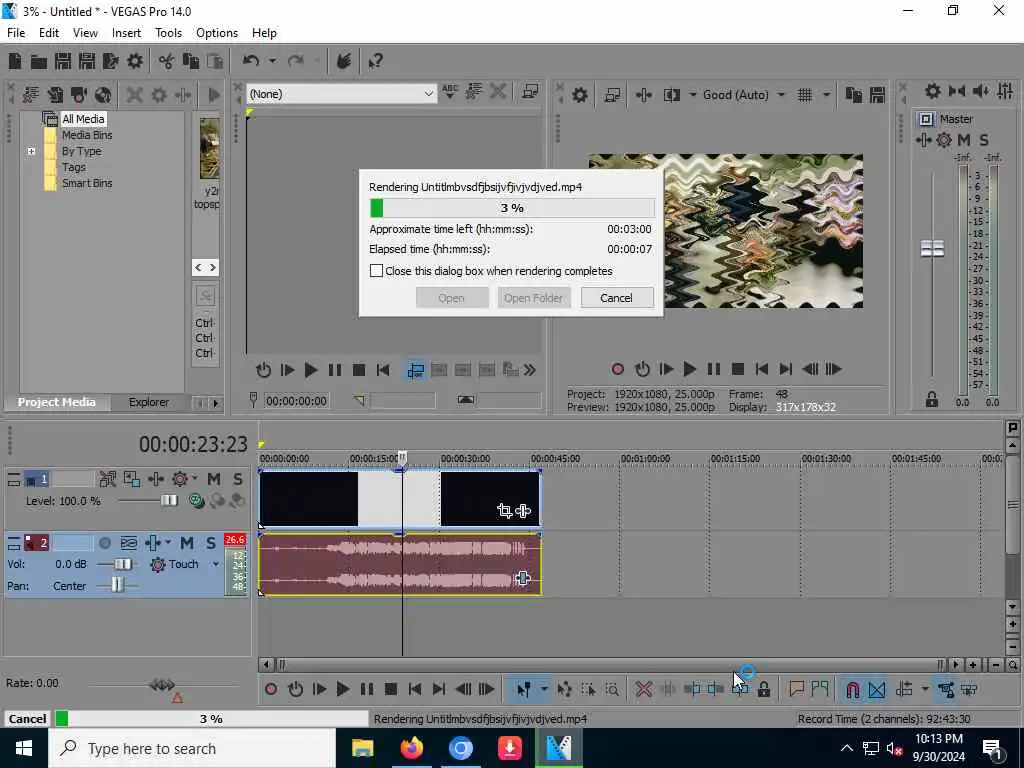Click go to start in timeline transport
The height and width of the screenshot is (768, 1024).
(x=414, y=689)
